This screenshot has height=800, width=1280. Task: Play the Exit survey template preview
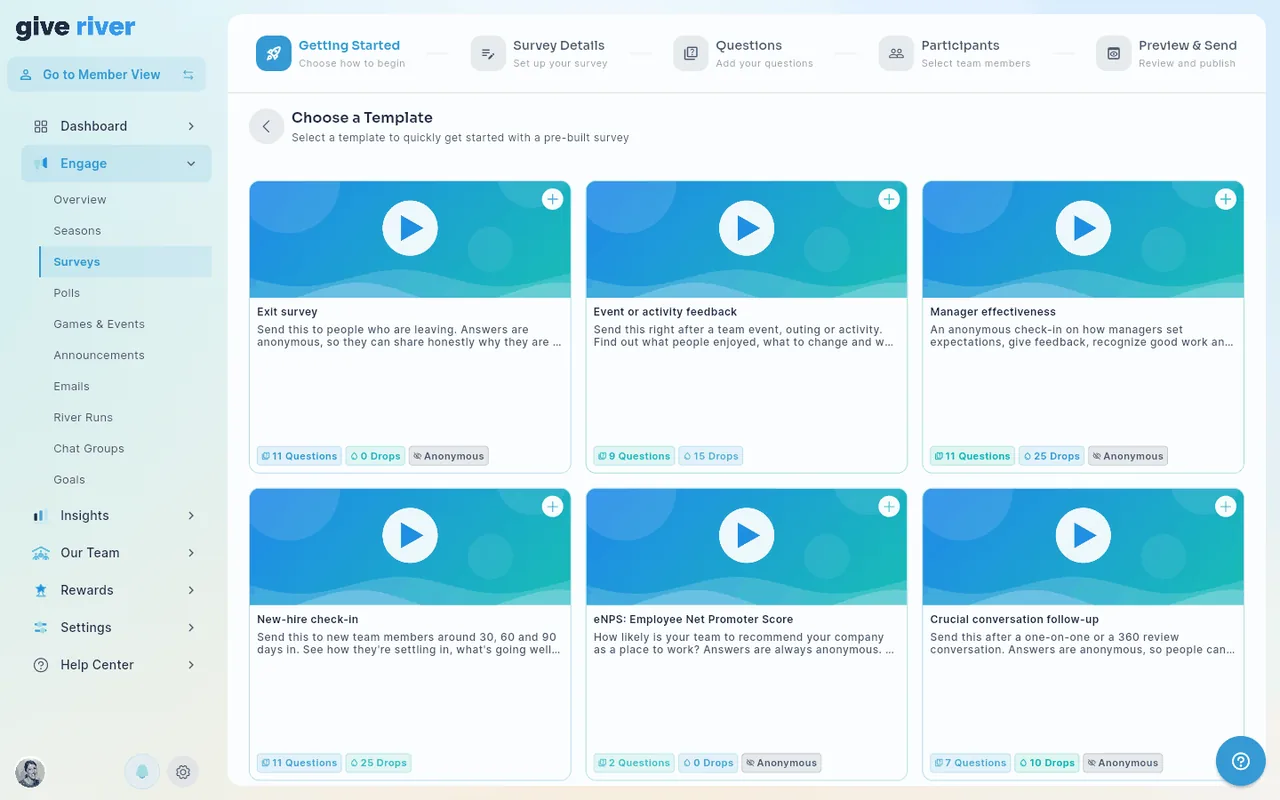click(x=410, y=229)
